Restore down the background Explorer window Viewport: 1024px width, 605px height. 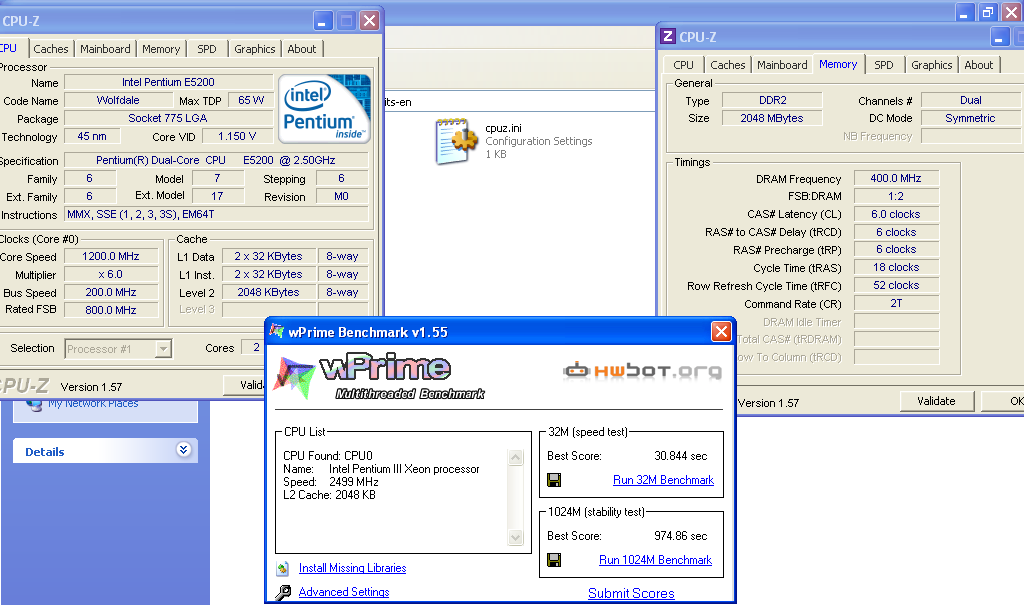[987, 12]
